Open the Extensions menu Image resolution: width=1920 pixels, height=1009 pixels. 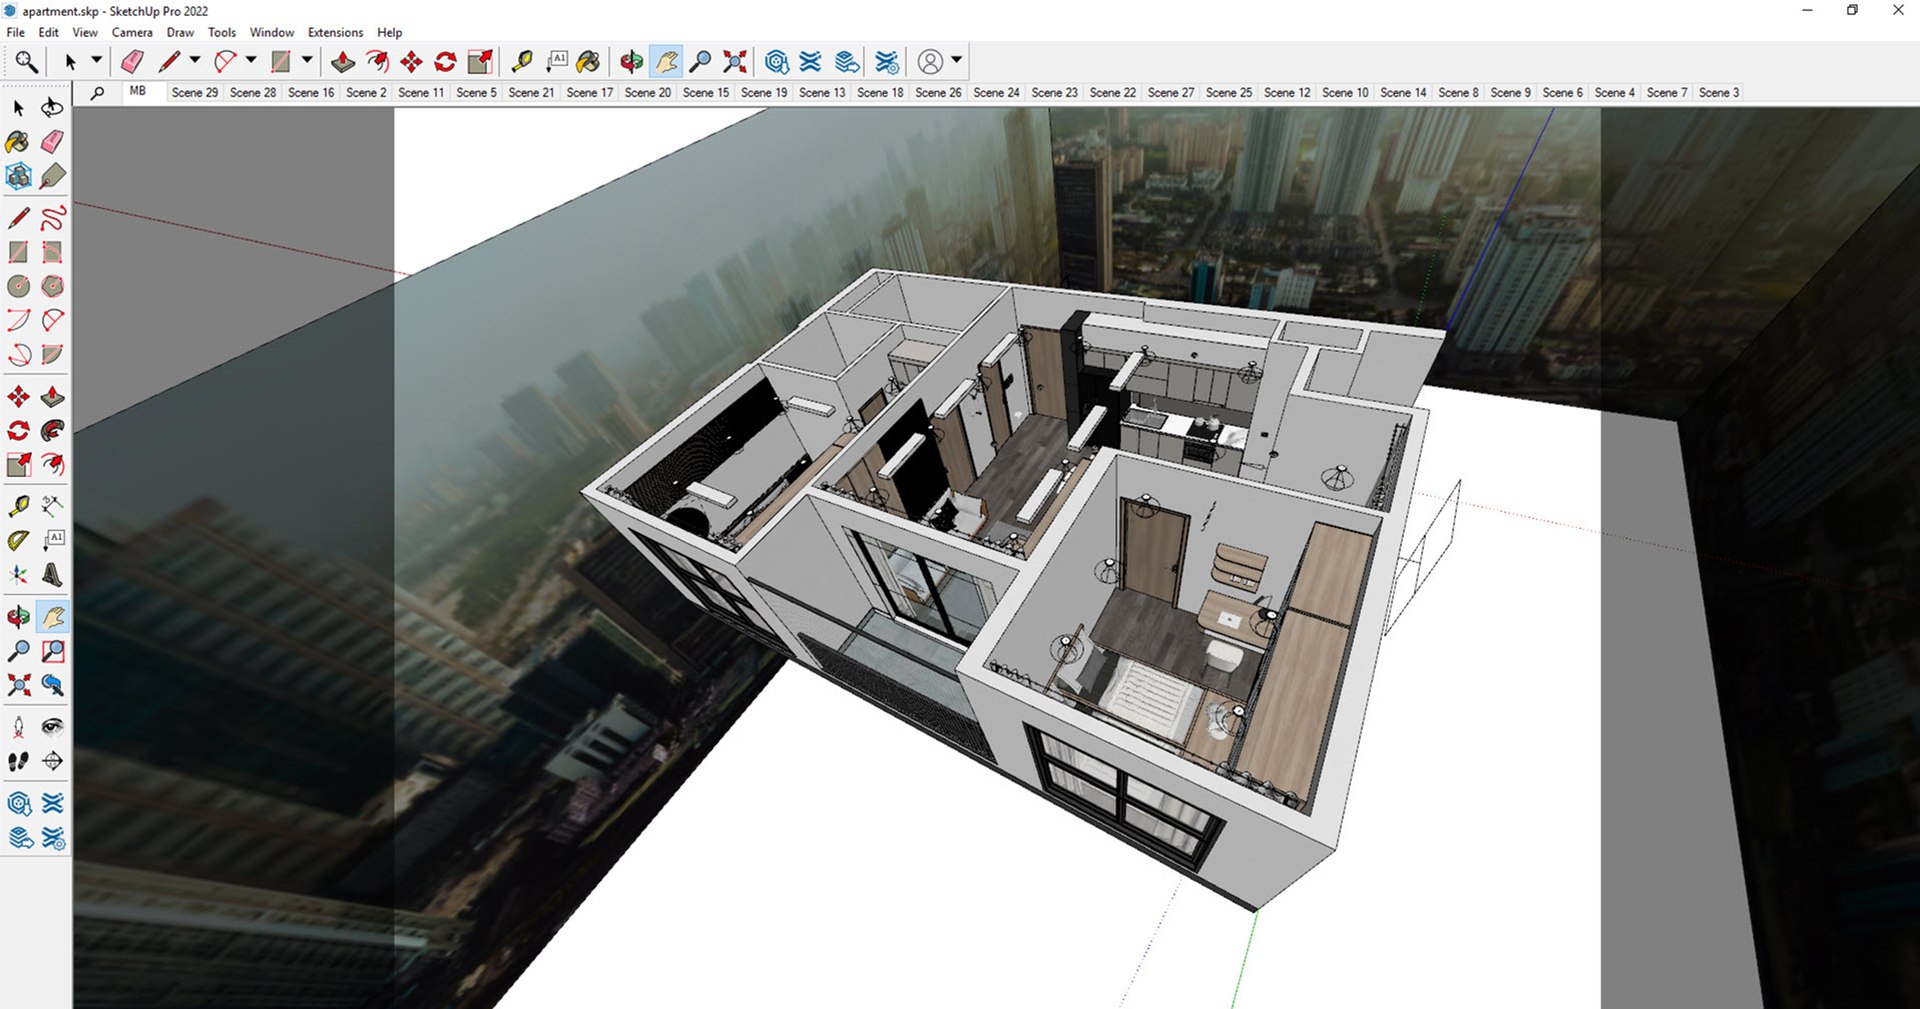point(336,32)
